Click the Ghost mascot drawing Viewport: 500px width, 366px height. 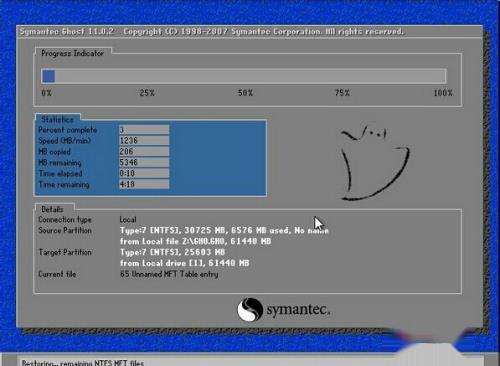[375, 163]
